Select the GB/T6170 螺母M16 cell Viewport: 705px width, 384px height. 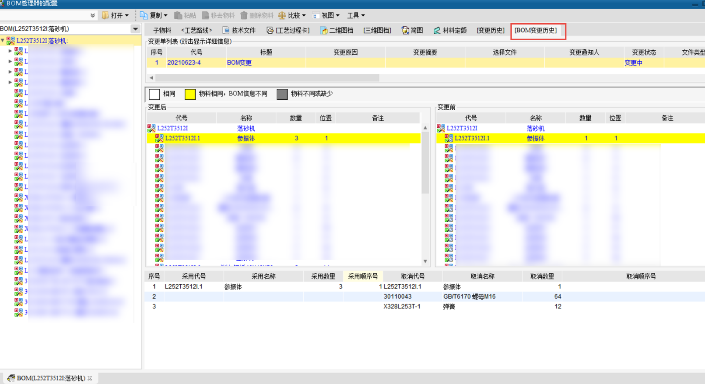pyautogui.click(x=469, y=297)
